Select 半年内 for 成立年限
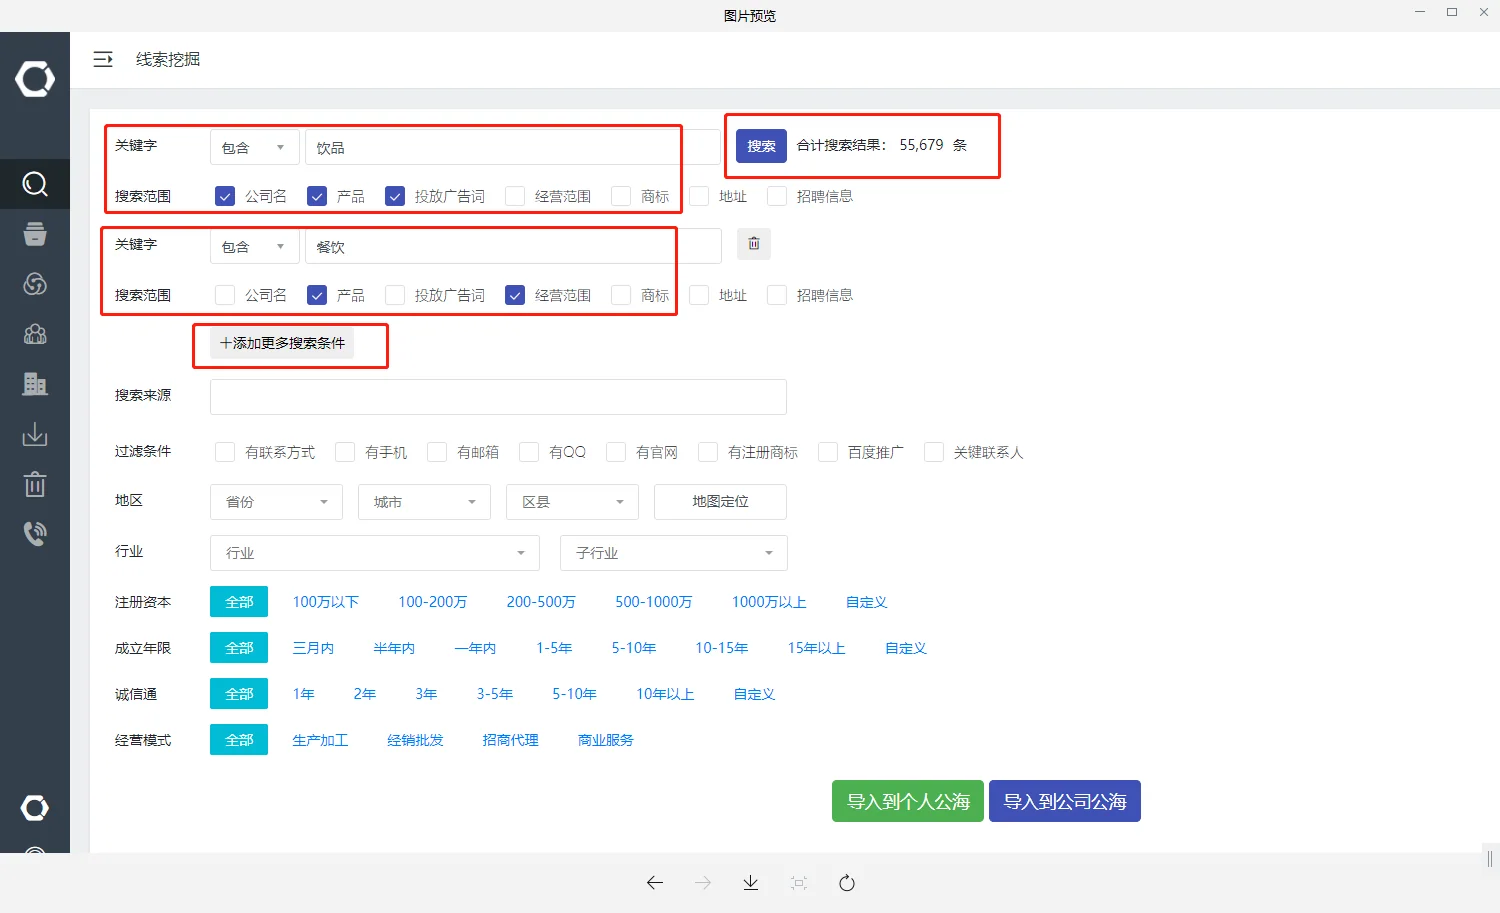This screenshot has height=913, width=1500. tap(394, 648)
